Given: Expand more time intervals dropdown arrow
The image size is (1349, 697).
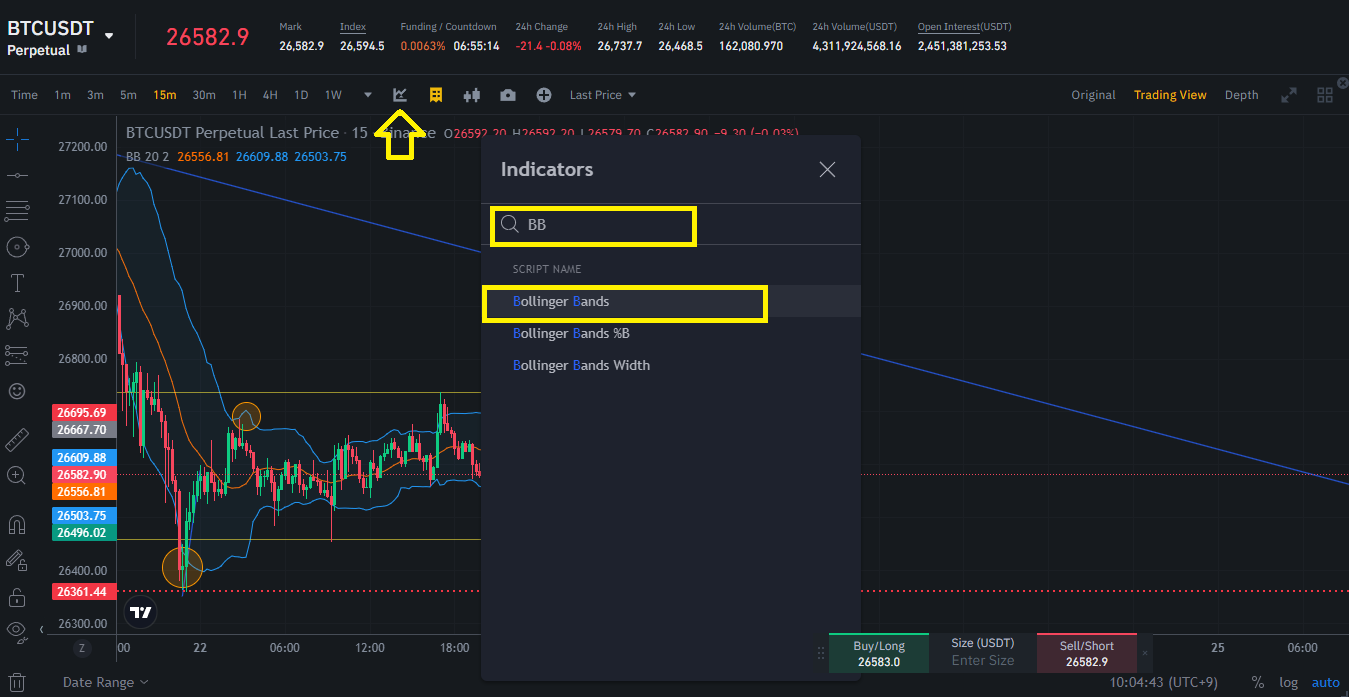Looking at the screenshot, I should [368, 95].
